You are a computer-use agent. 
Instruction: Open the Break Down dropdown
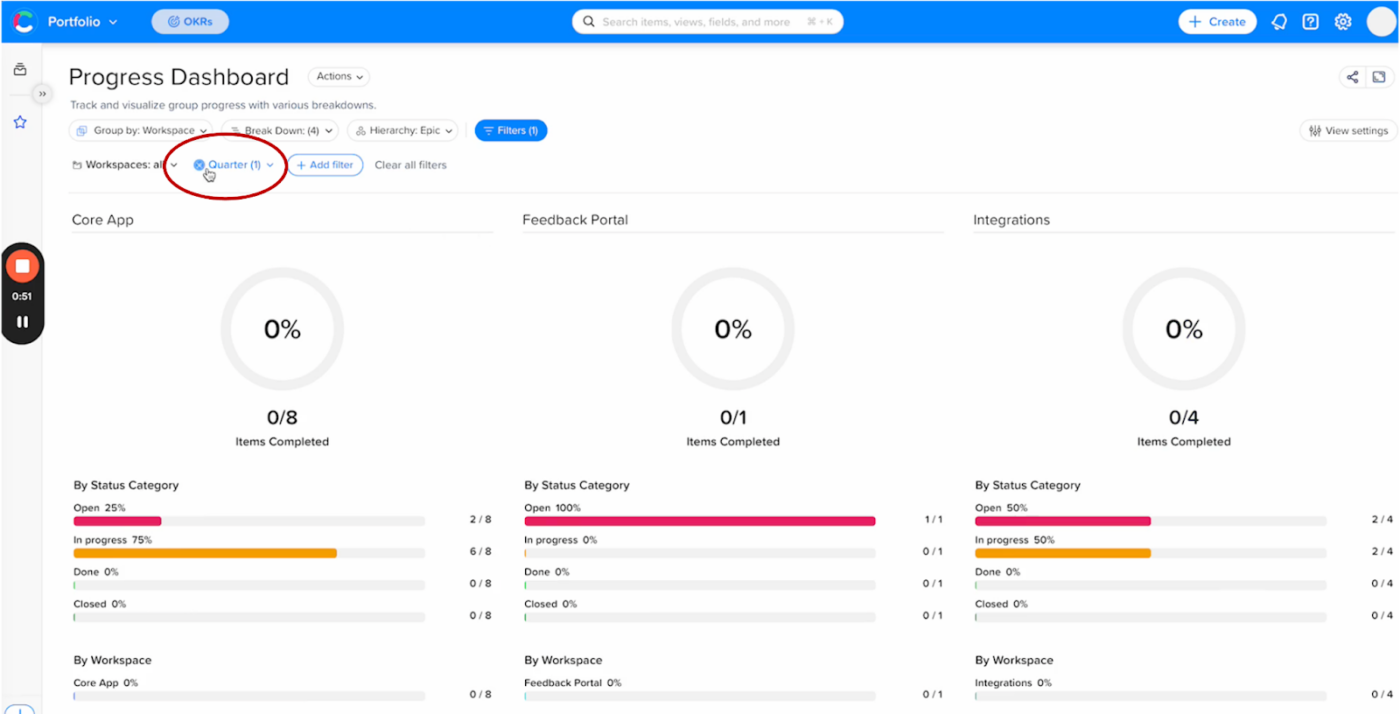(279, 131)
